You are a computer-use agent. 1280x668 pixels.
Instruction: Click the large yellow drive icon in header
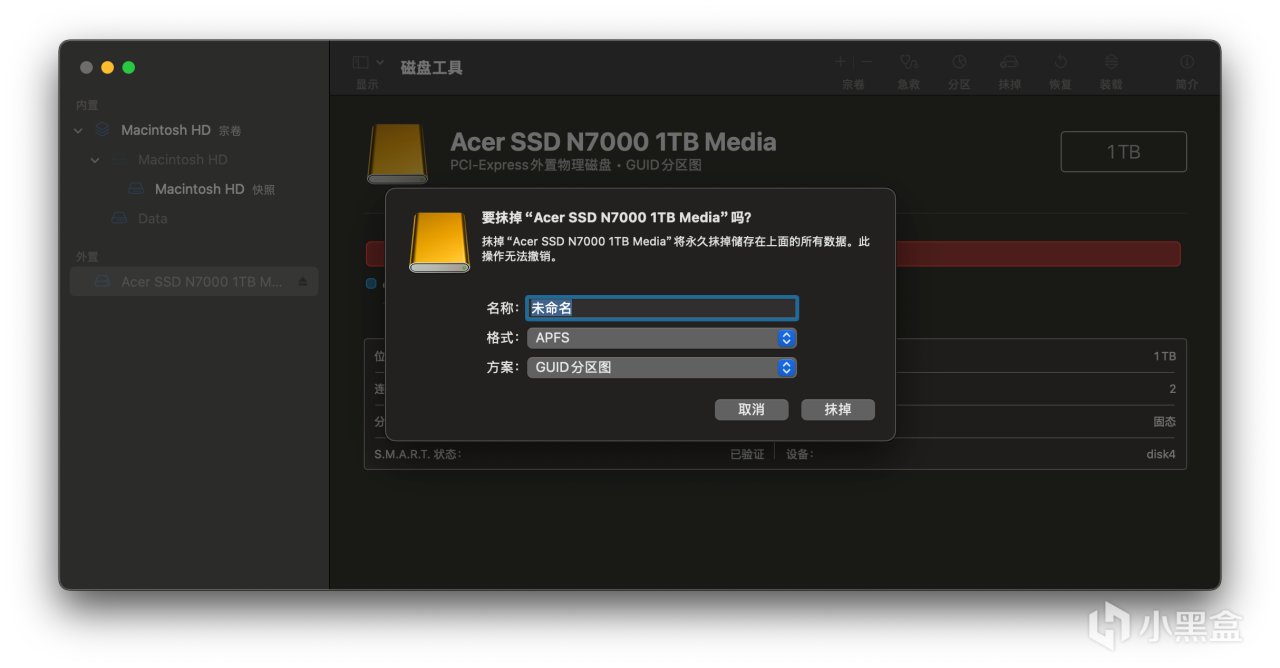tap(398, 153)
